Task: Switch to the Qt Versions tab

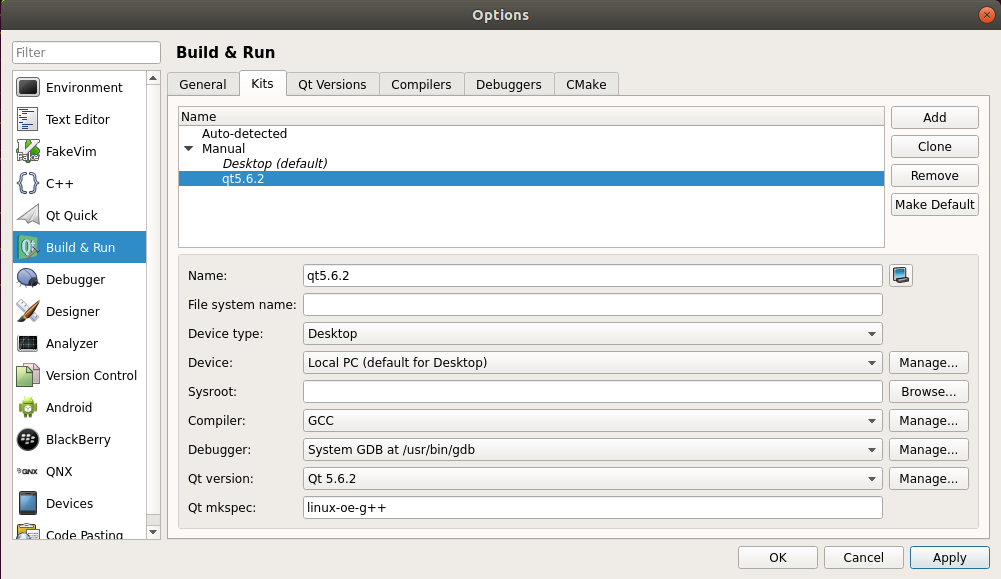Action: point(332,85)
